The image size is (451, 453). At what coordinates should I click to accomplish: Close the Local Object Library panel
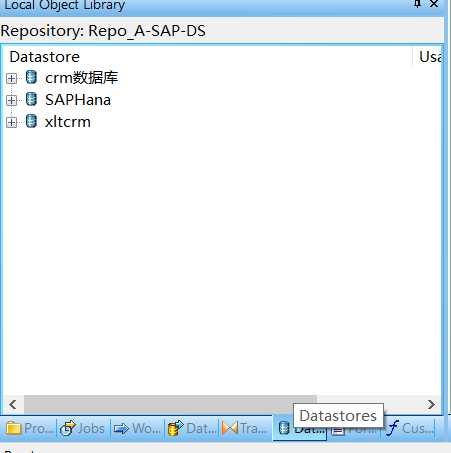434,4
